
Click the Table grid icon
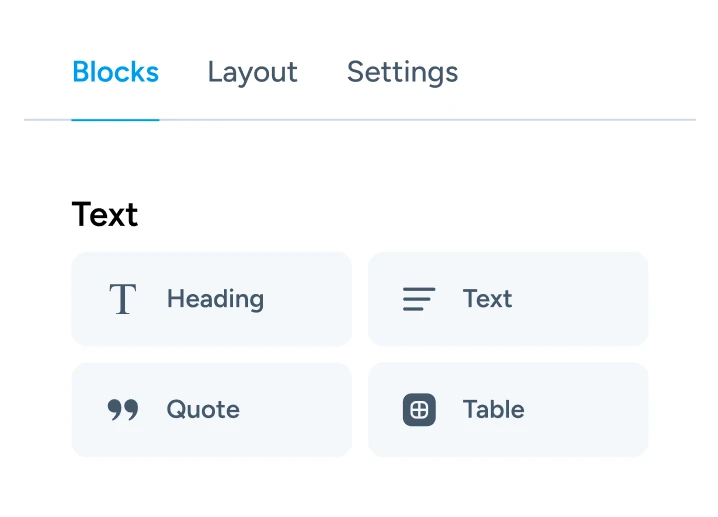click(x=419, y=410)
